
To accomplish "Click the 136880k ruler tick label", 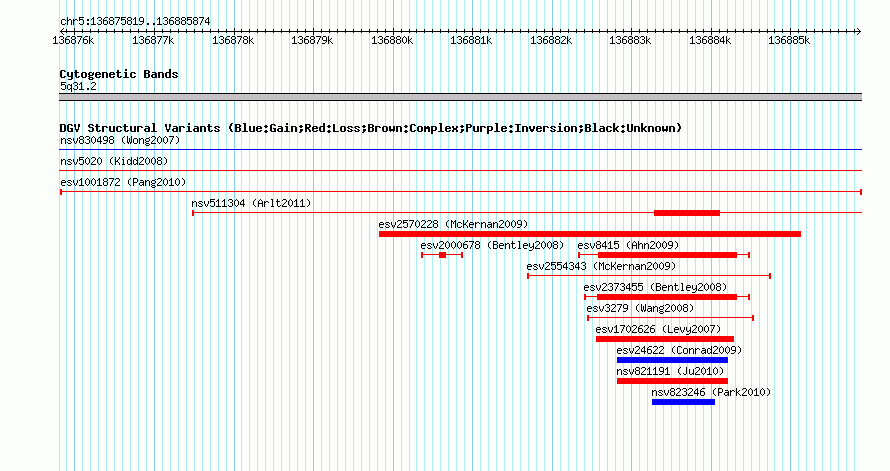I will click(x=392, y=40).
